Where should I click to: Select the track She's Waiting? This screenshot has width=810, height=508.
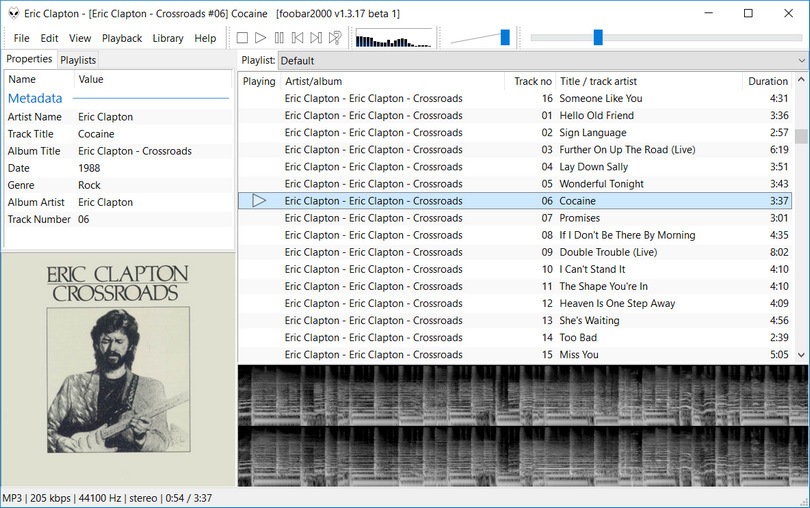(515, 320)
